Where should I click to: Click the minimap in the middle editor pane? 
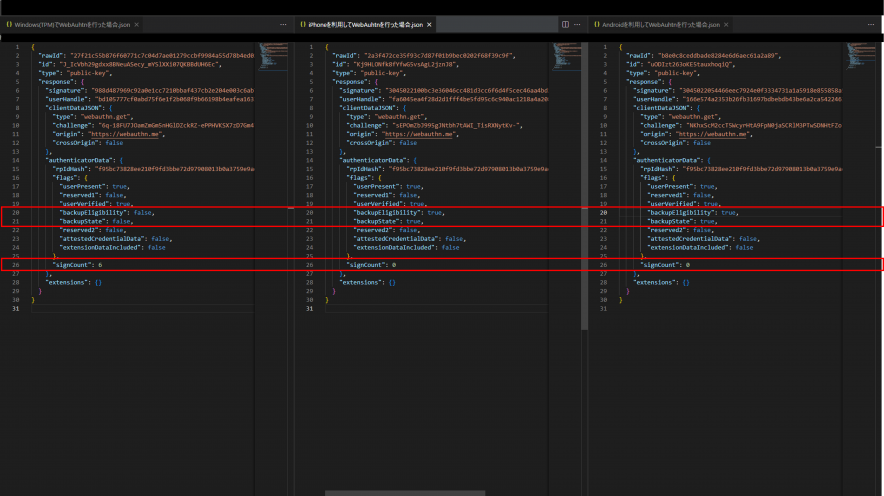click(566, 58)
